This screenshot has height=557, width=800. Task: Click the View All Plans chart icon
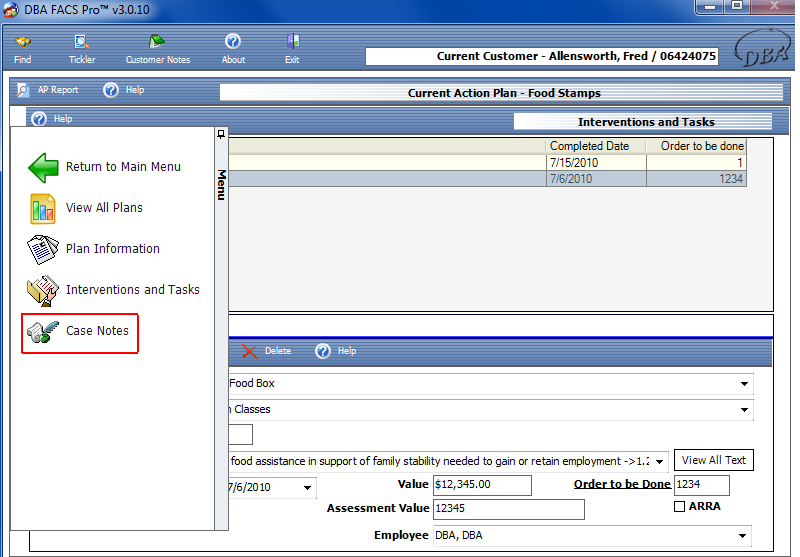[x=43, y=209]
